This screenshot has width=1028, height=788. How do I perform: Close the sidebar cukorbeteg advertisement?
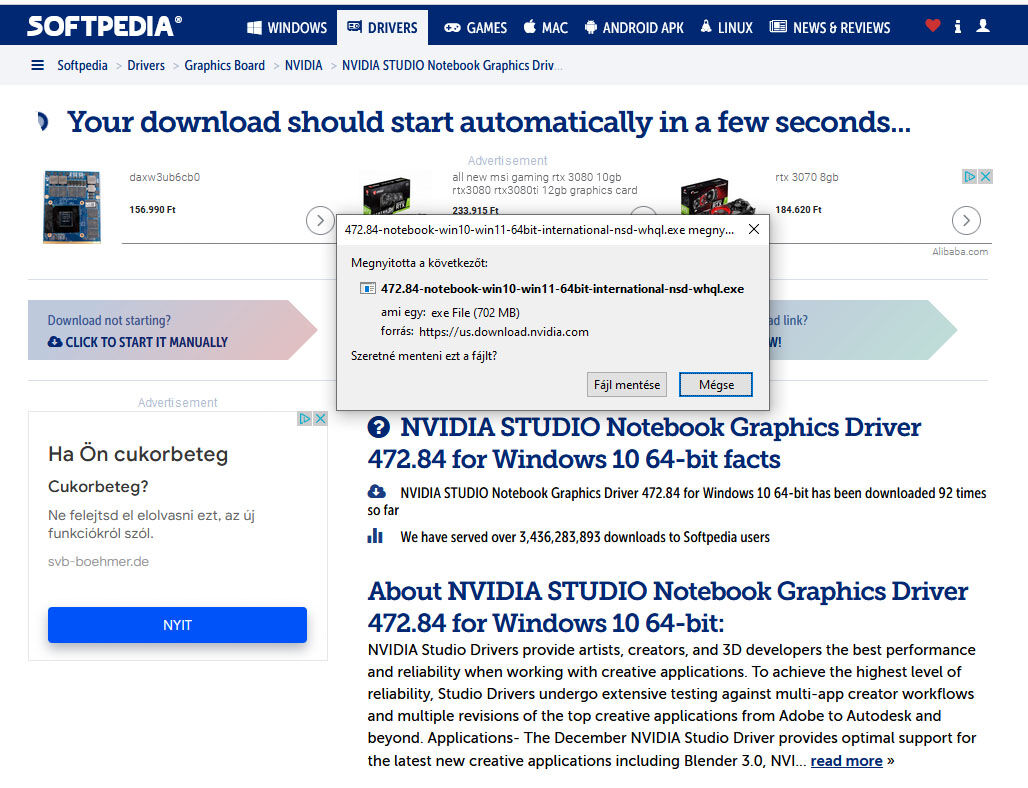[320, 418]
